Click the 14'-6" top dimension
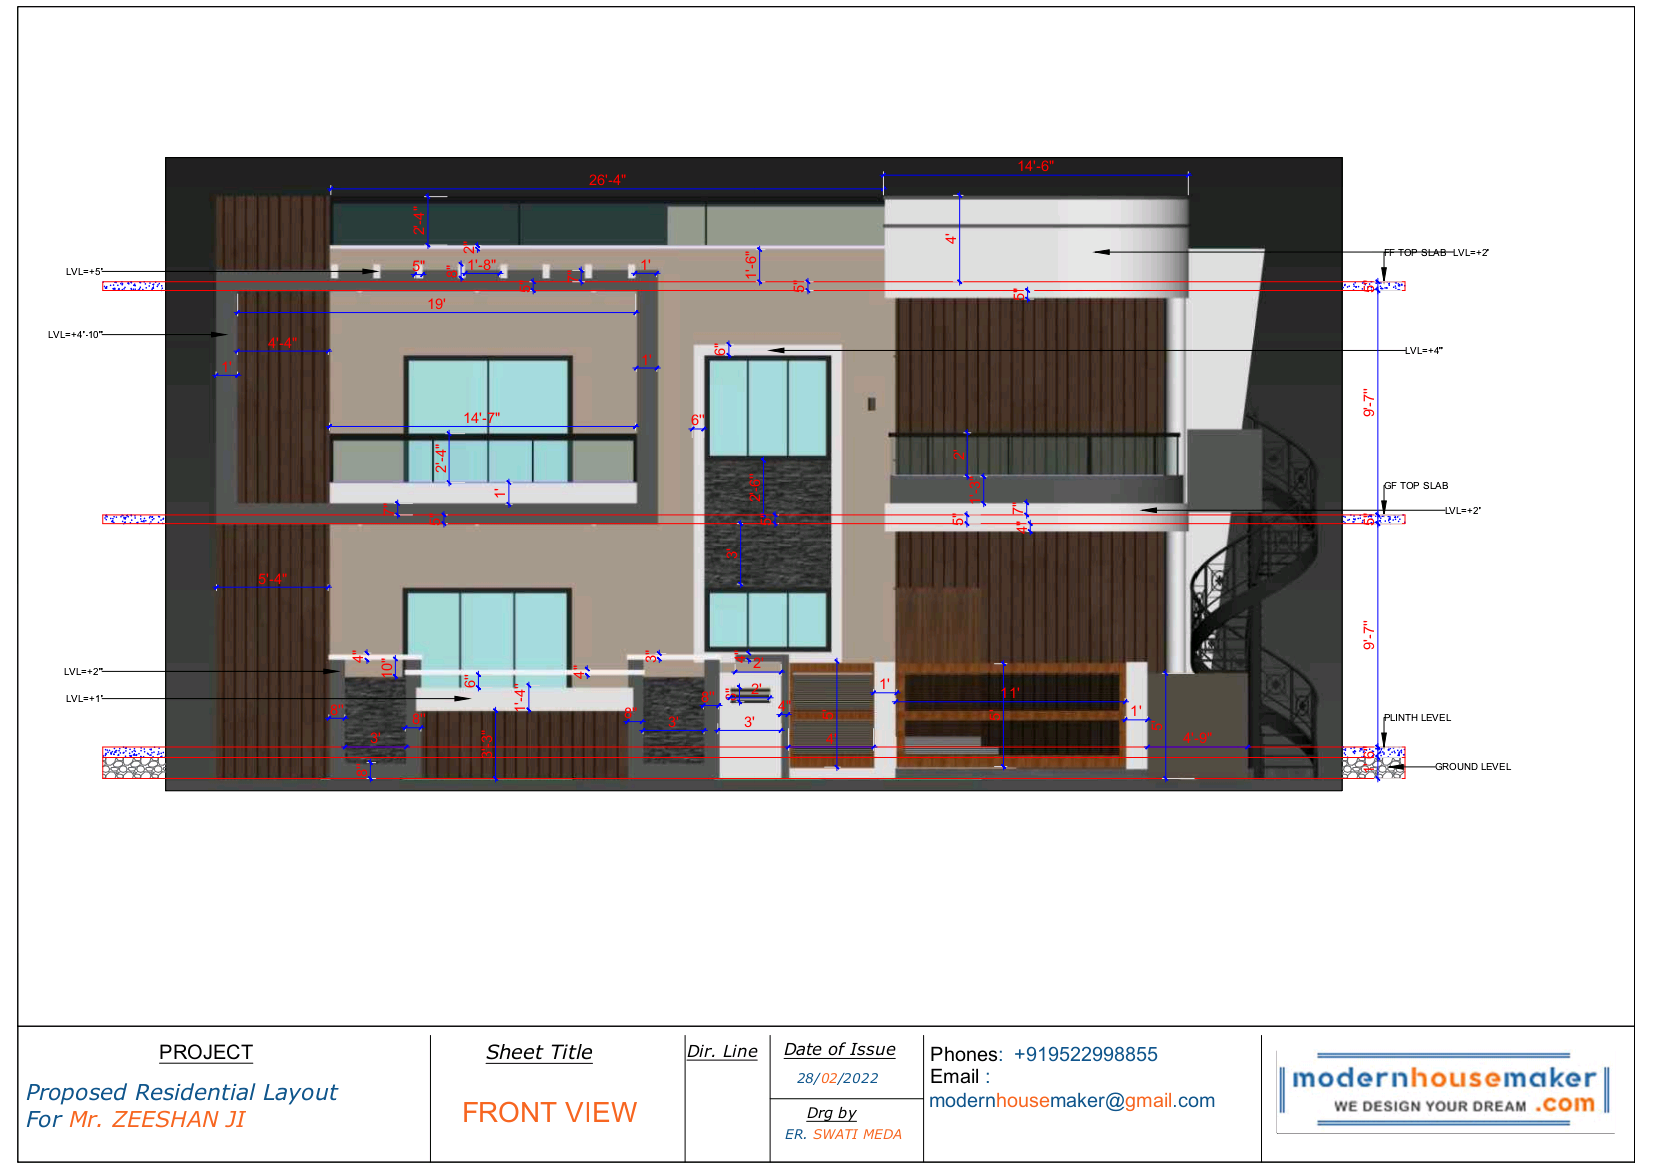Viewport: 1653px width, 1168px height. point(1035,166)
